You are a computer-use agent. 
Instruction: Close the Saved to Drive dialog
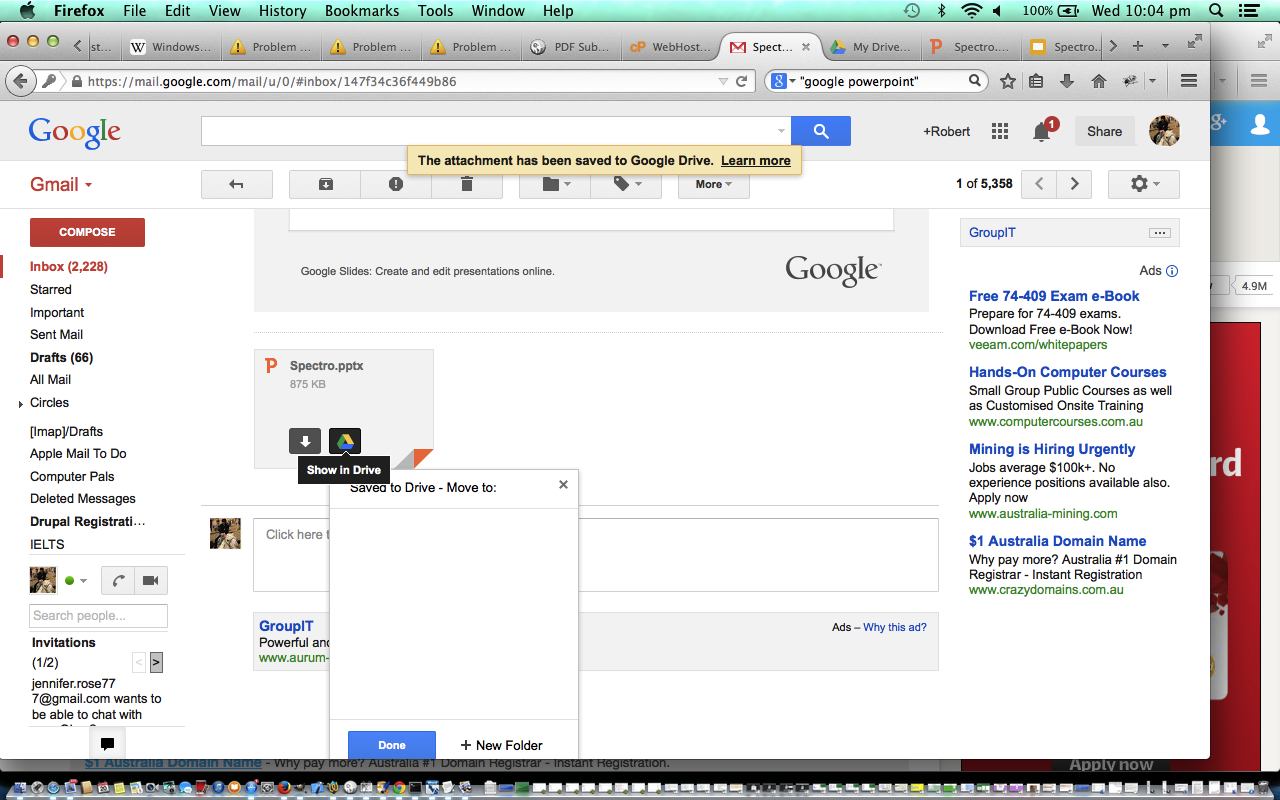point(563,484)
